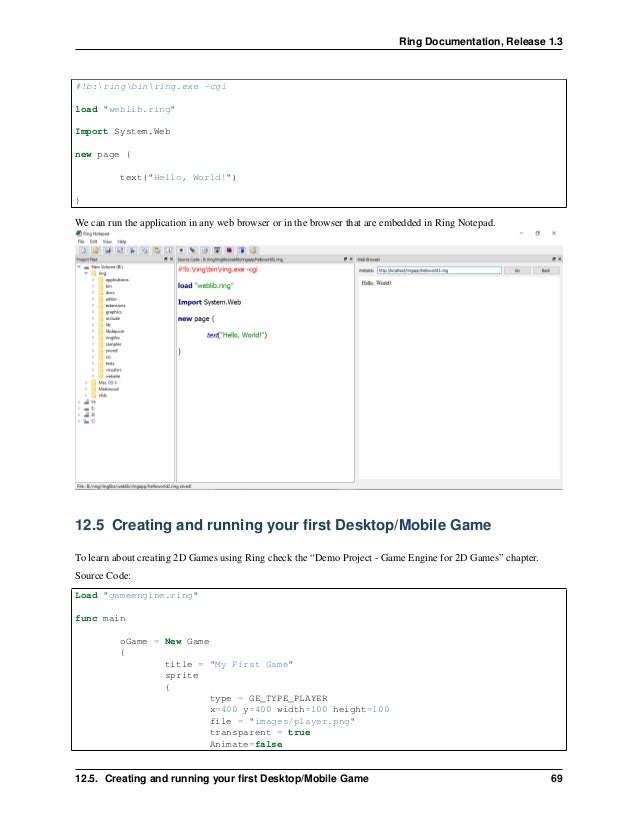Screen dimensions: 638x826
Task: Select the tests folder in tree
Action: pyautogui.click(x=110, y=363)
